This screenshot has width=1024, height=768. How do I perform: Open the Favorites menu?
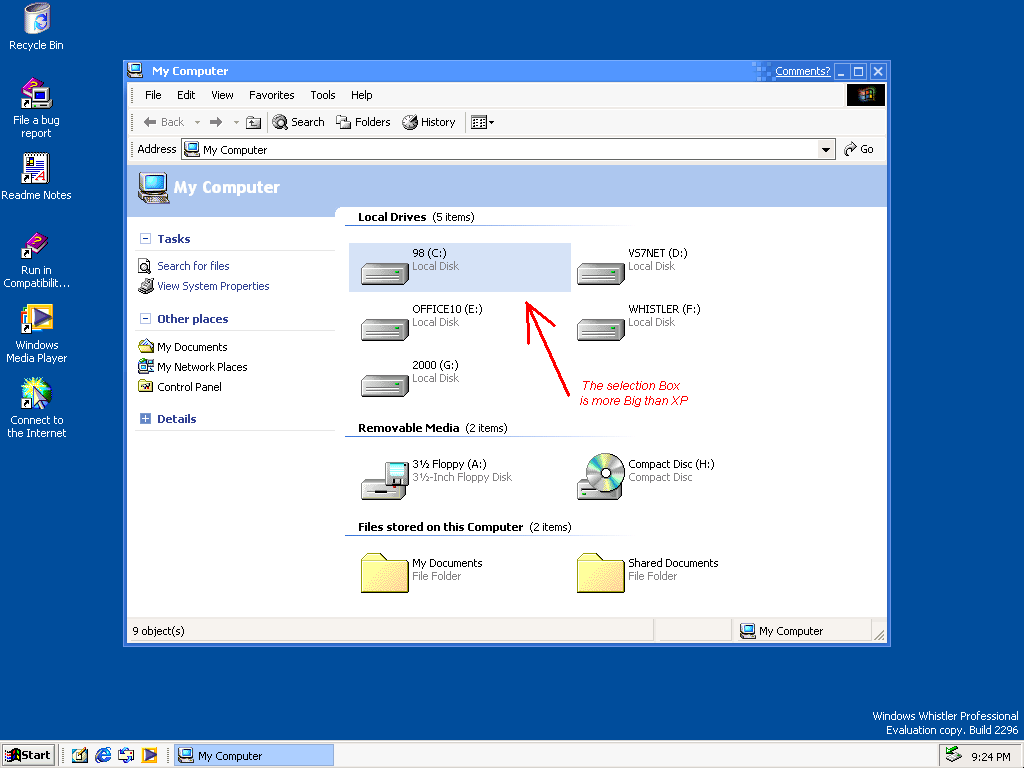[x=271, y=95]
